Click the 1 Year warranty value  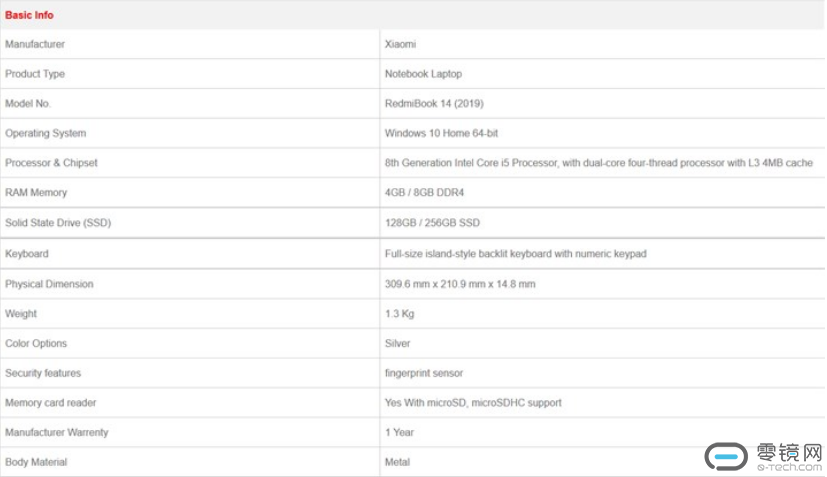pyautogui.click(x=400, y=432)
